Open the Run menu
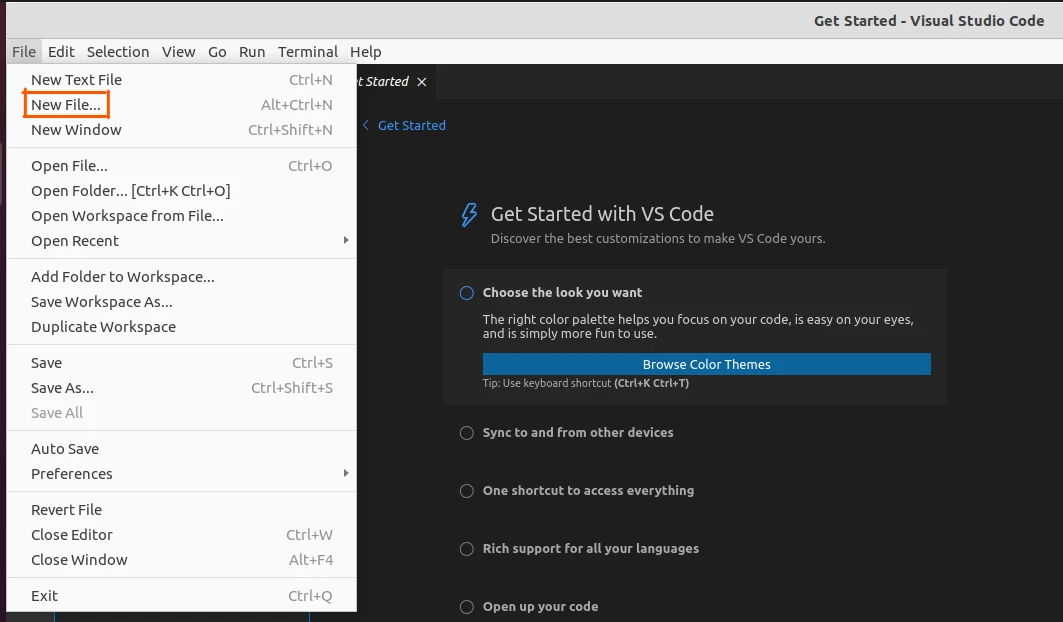Image resolution: width=1063 pixels, height=622 pixels. 251,51
